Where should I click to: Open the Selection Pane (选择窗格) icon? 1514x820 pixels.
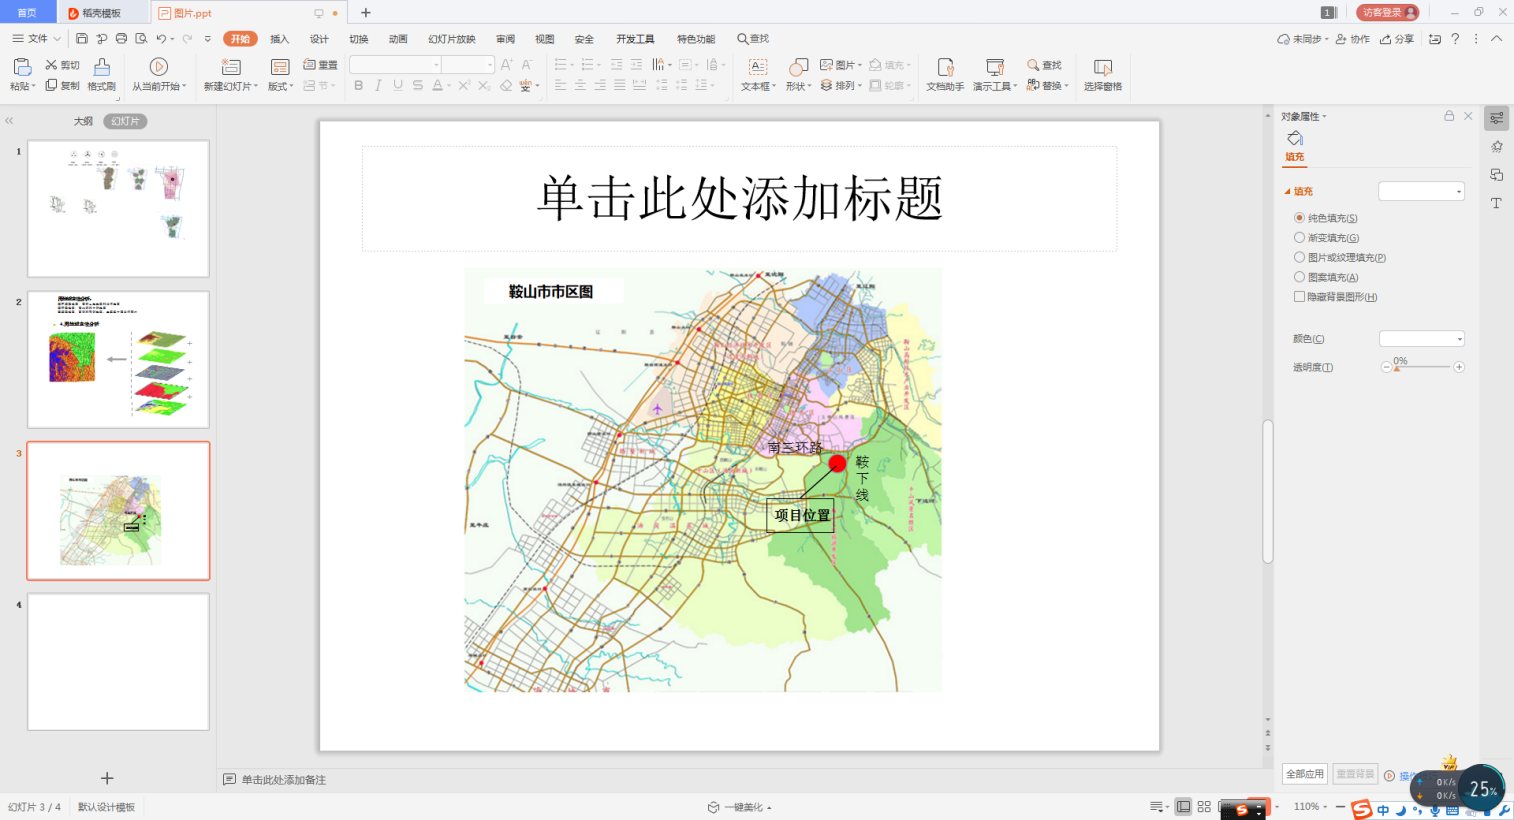pos(1103,67)
